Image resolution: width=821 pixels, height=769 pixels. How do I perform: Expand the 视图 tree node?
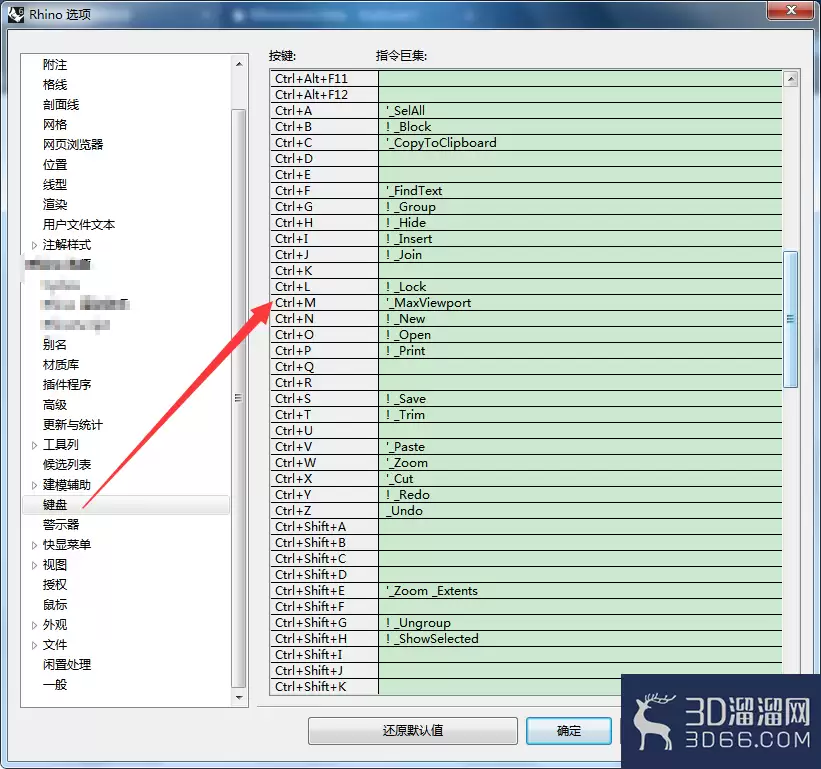[34, 565]
